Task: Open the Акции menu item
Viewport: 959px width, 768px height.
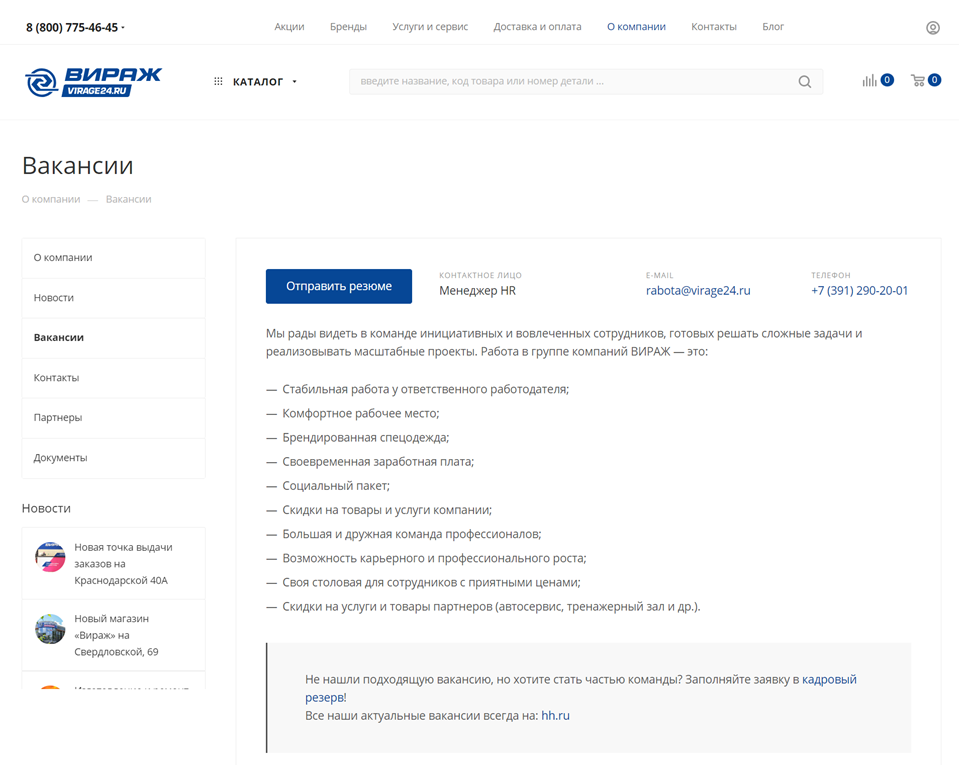Action: 289,27
